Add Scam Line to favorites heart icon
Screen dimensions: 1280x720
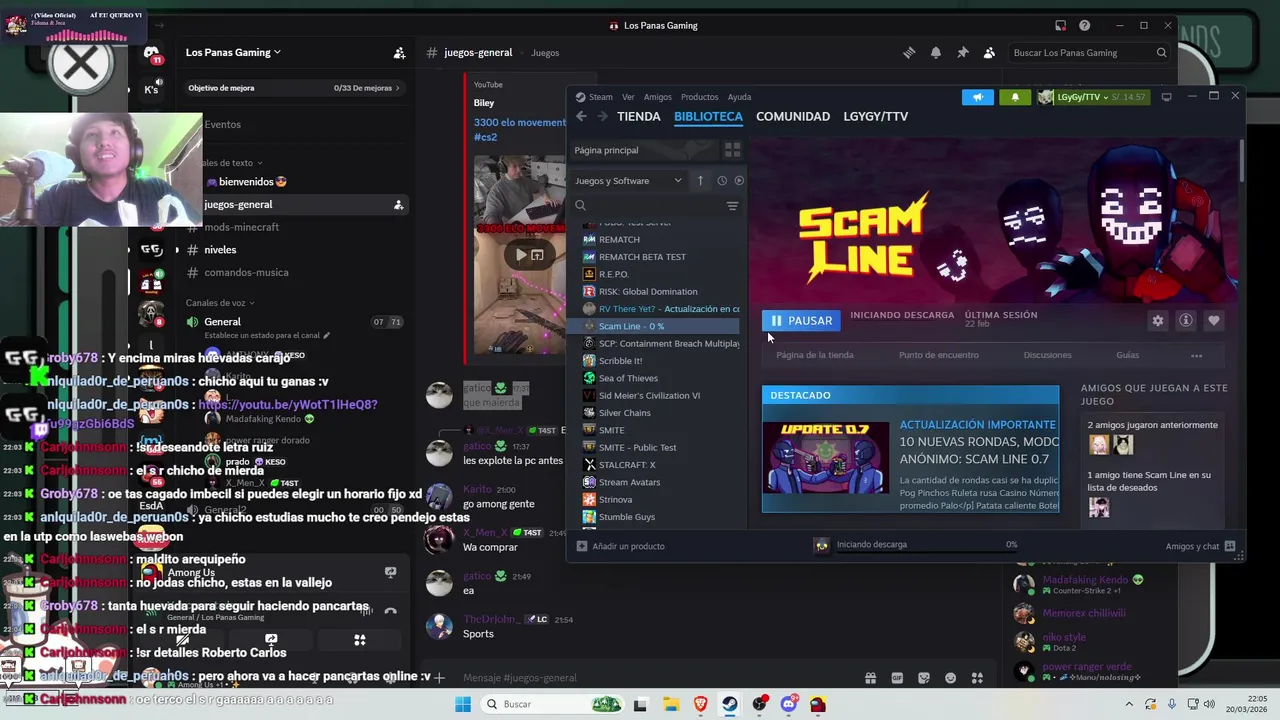click(1214, 321)
